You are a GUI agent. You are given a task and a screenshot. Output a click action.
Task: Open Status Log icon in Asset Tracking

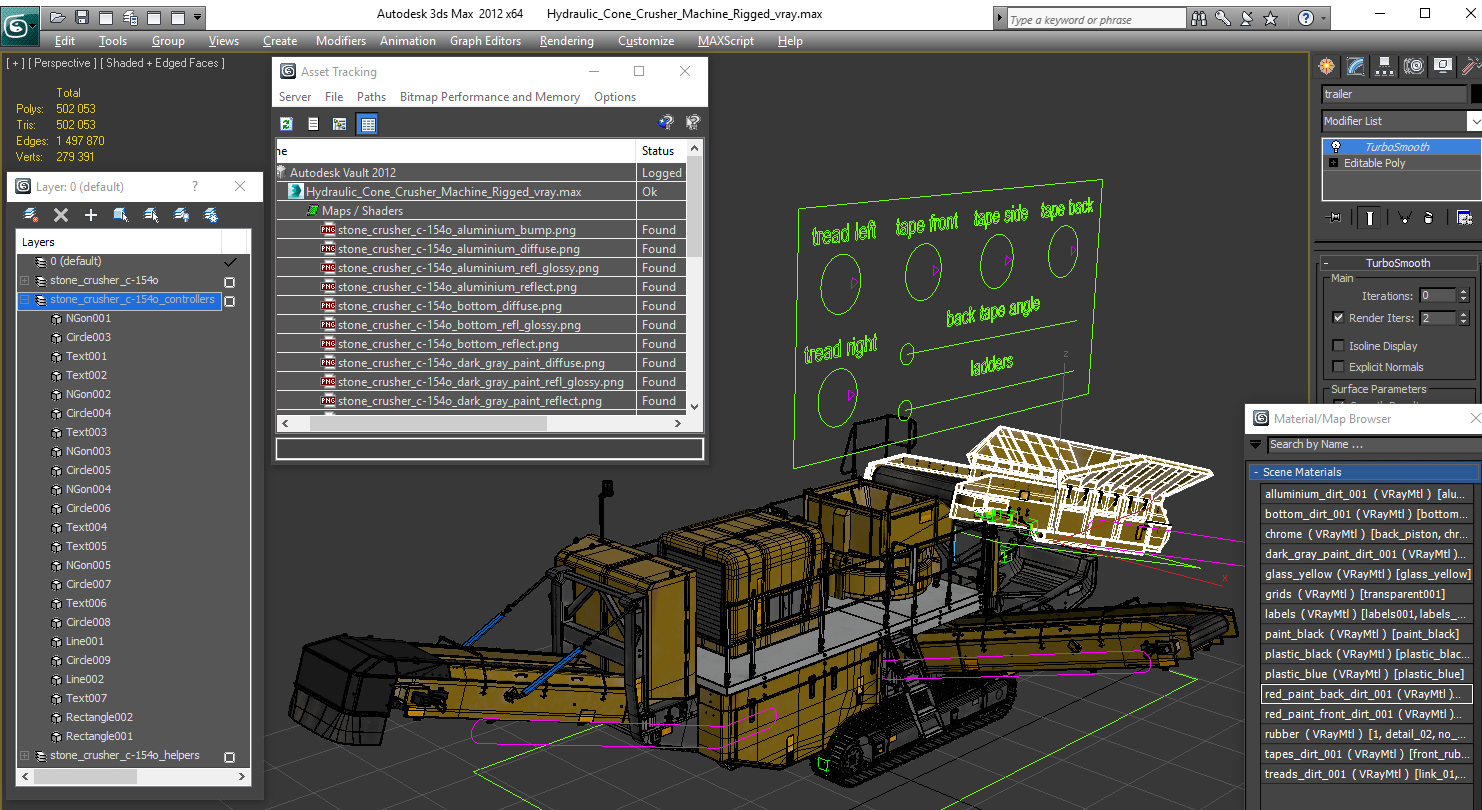point(313,124)
